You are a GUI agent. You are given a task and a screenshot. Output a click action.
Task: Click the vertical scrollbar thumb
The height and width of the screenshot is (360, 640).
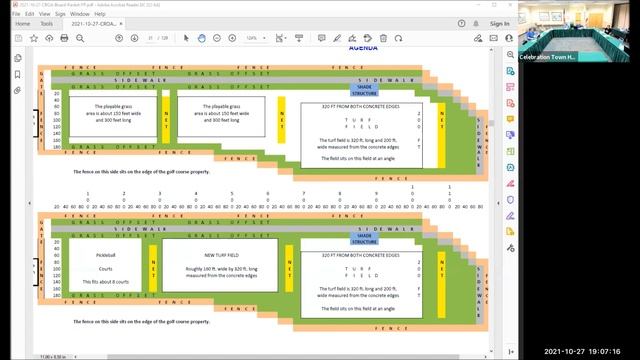(492, 123)
